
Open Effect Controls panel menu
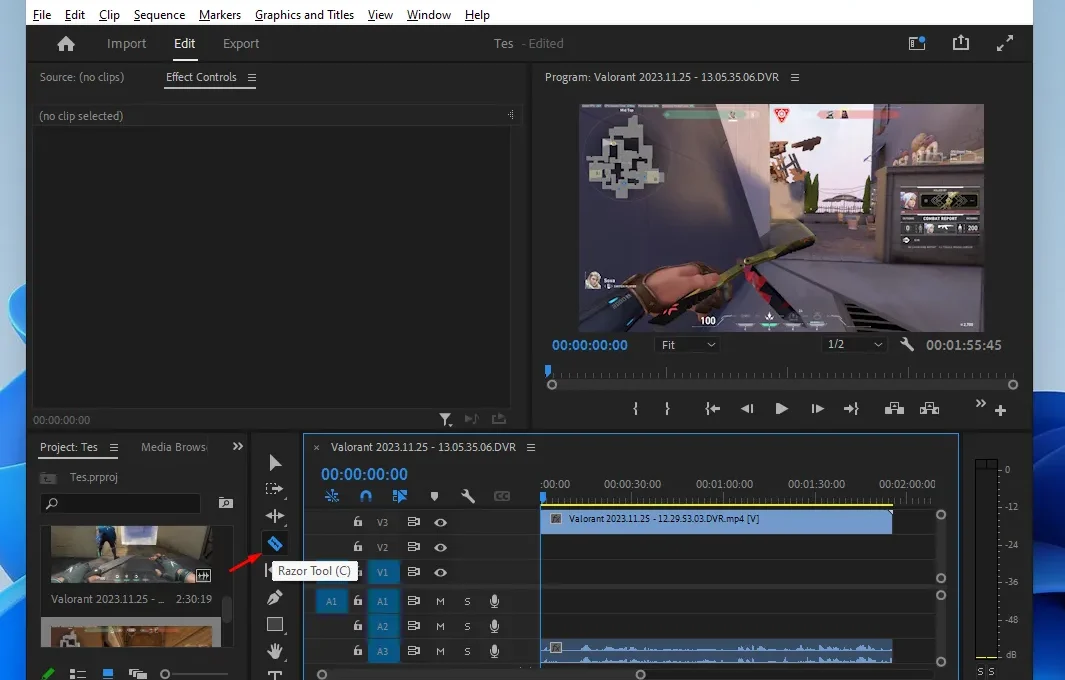point(252,77)
